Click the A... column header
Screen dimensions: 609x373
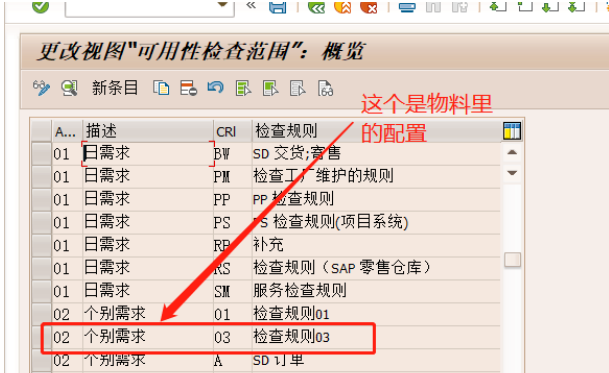67,131
